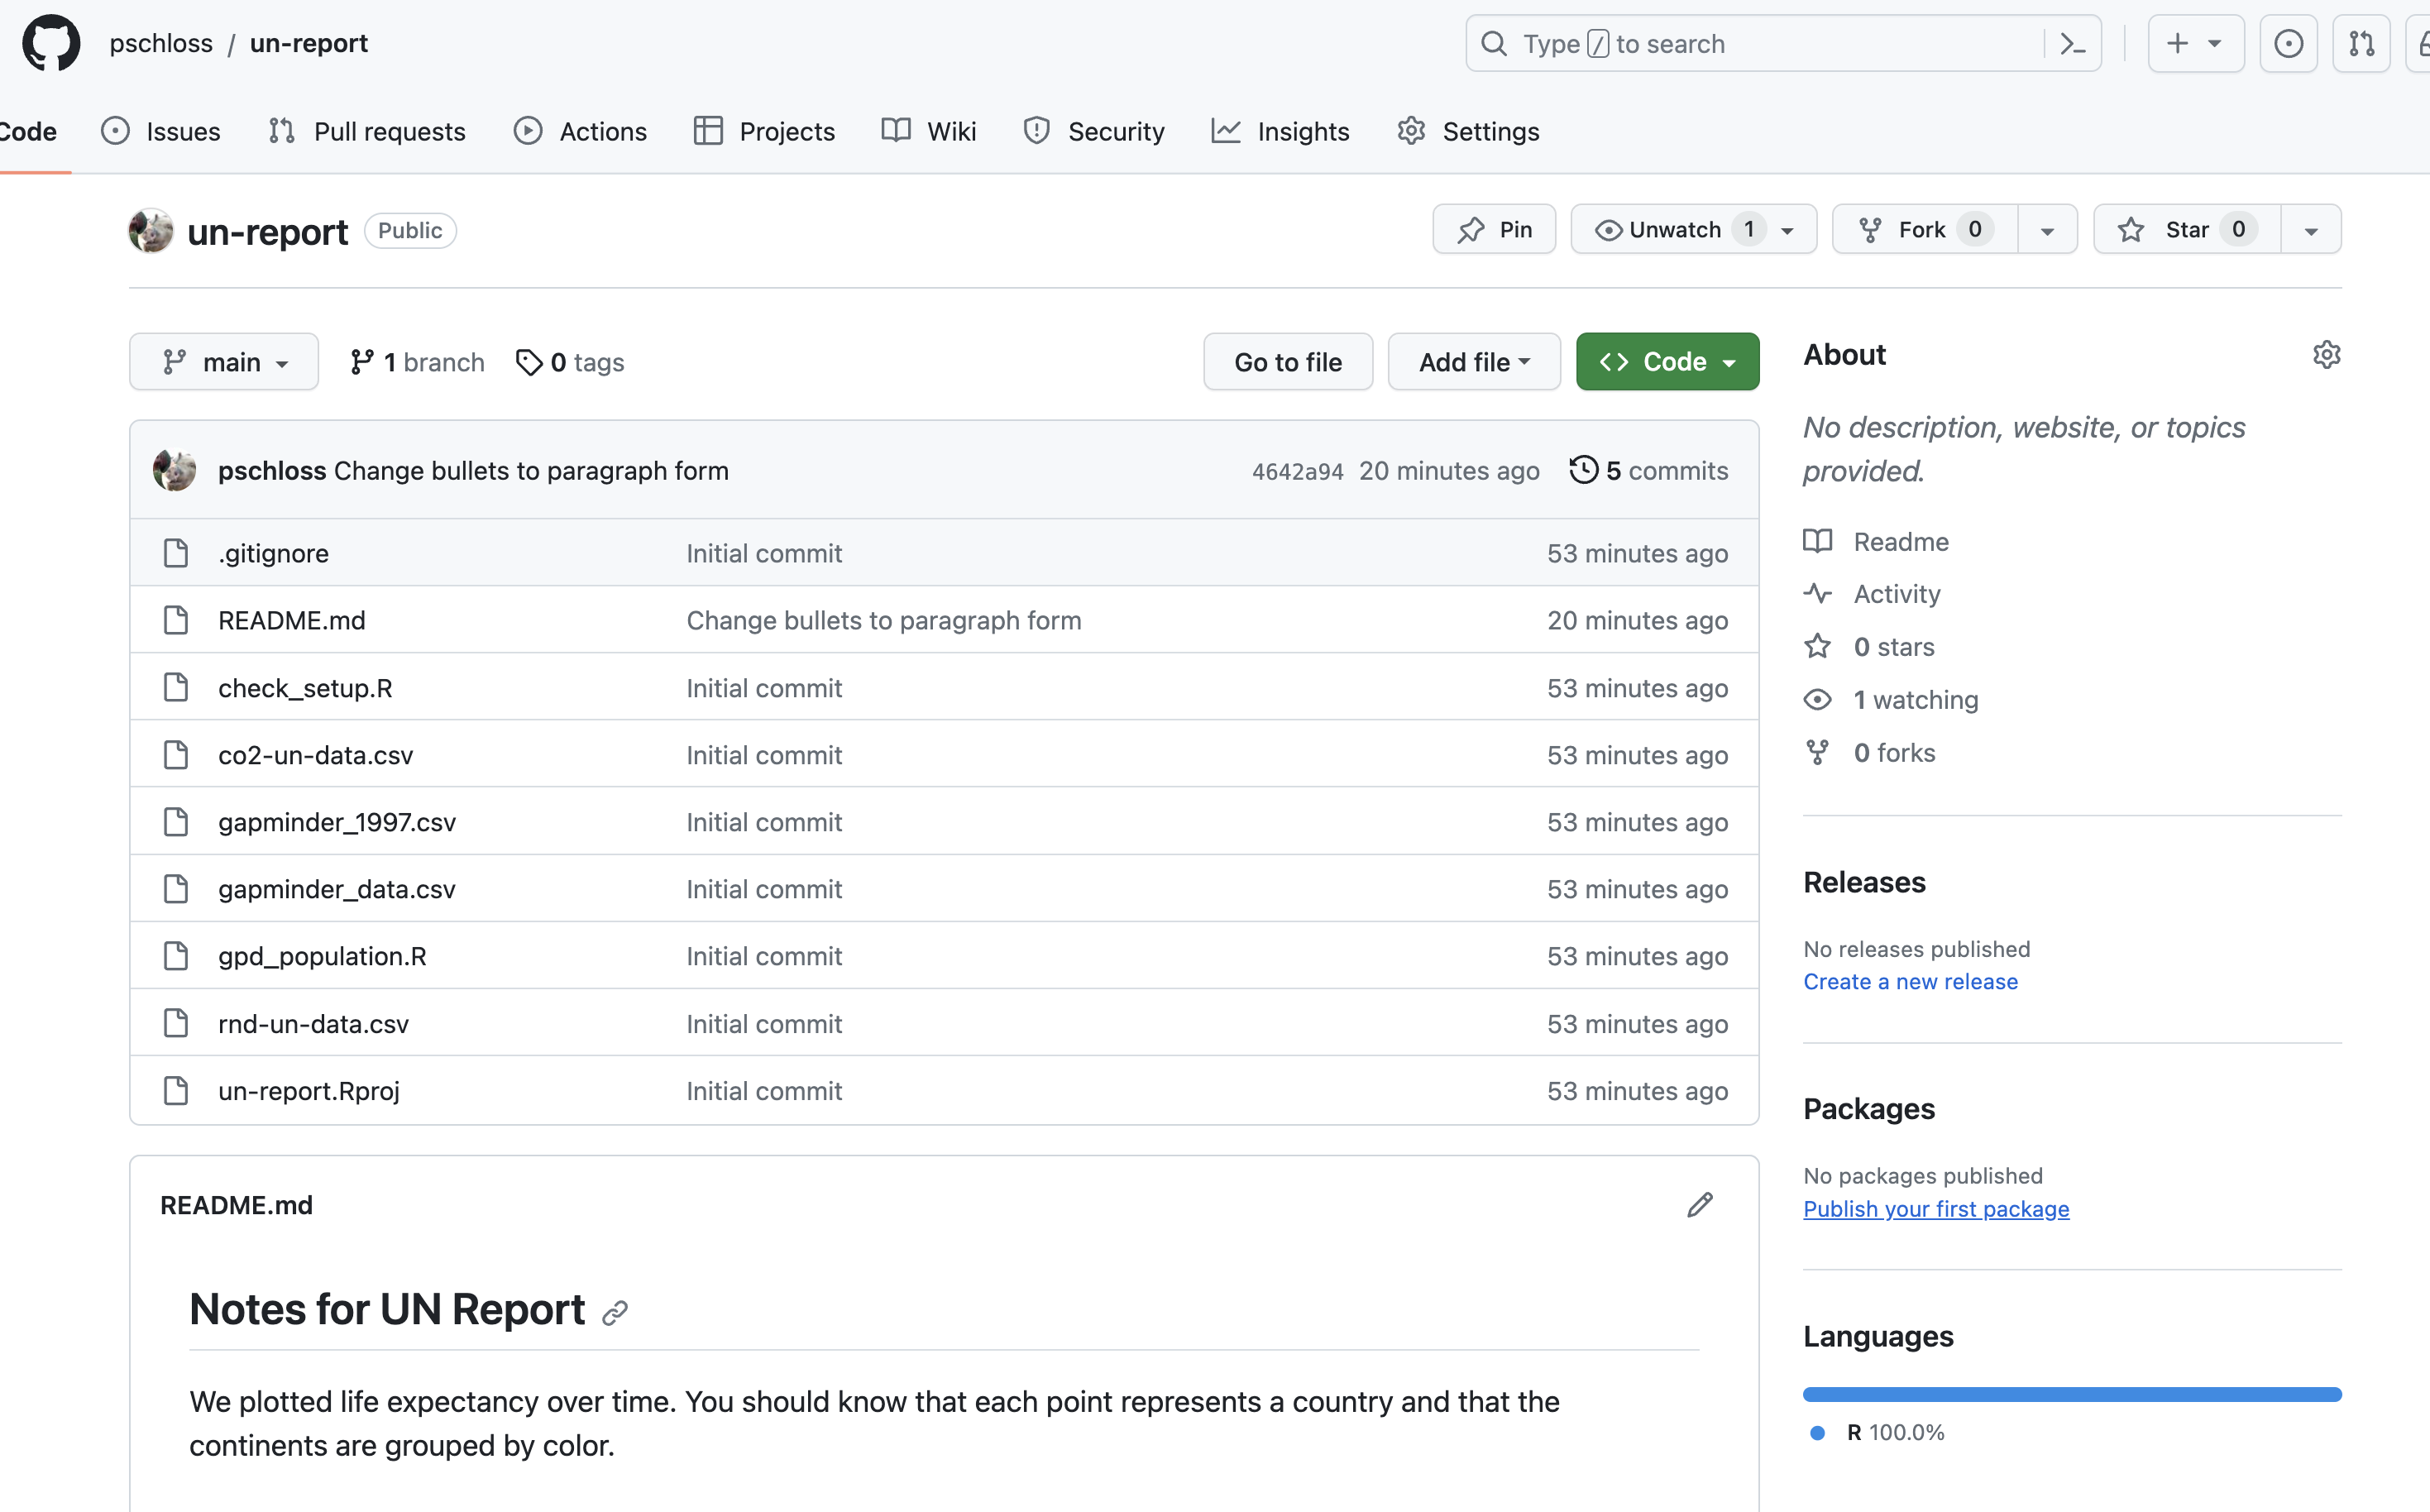This screenshot has width=2430, height=1512.
Task: Click Create a new release link
Action: (1910, 981)
